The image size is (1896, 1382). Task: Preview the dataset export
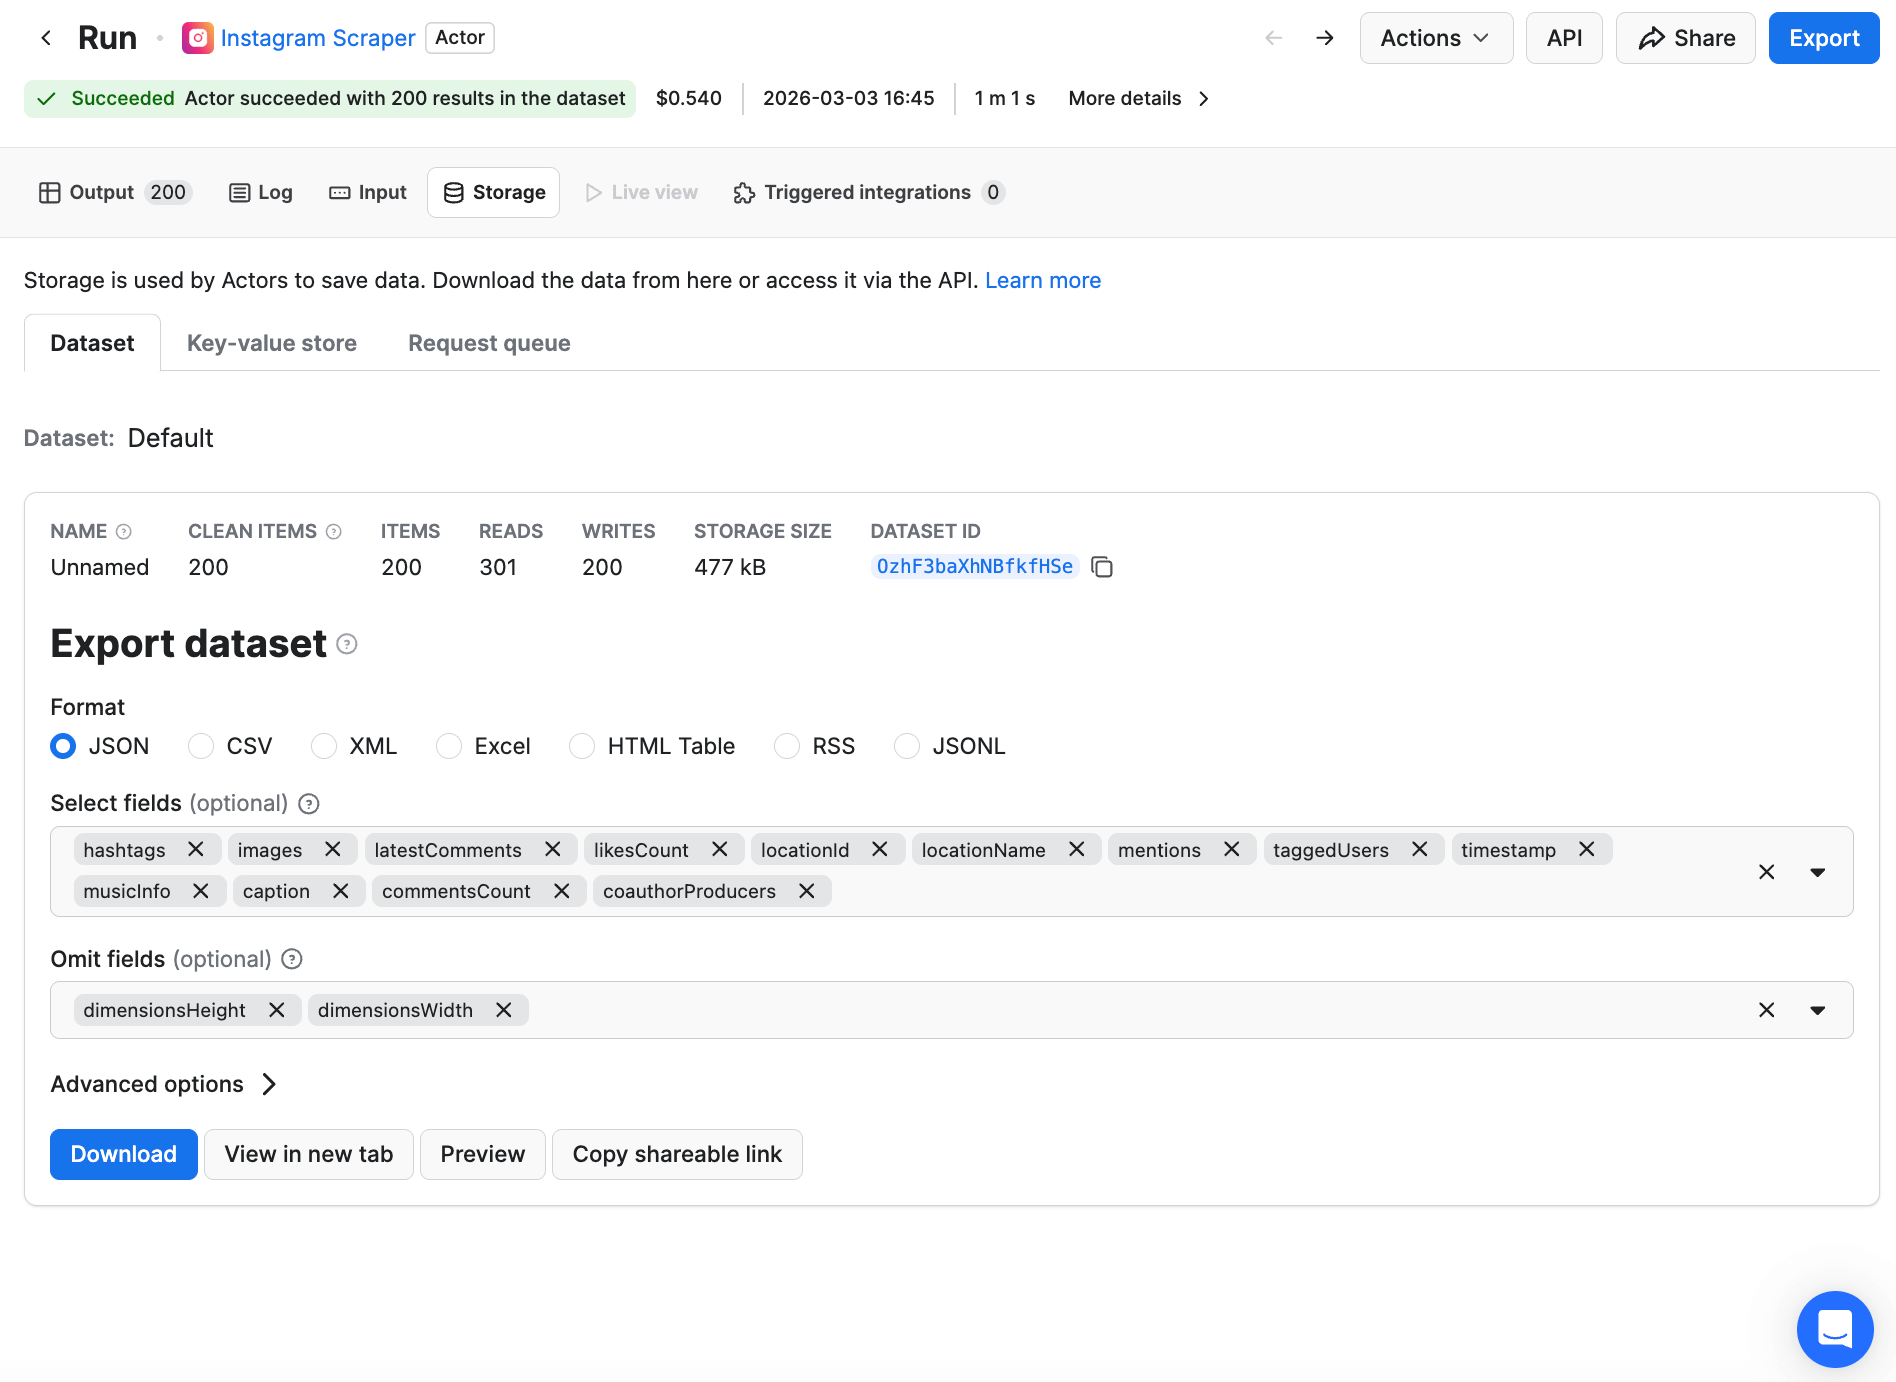[483, 1154]
